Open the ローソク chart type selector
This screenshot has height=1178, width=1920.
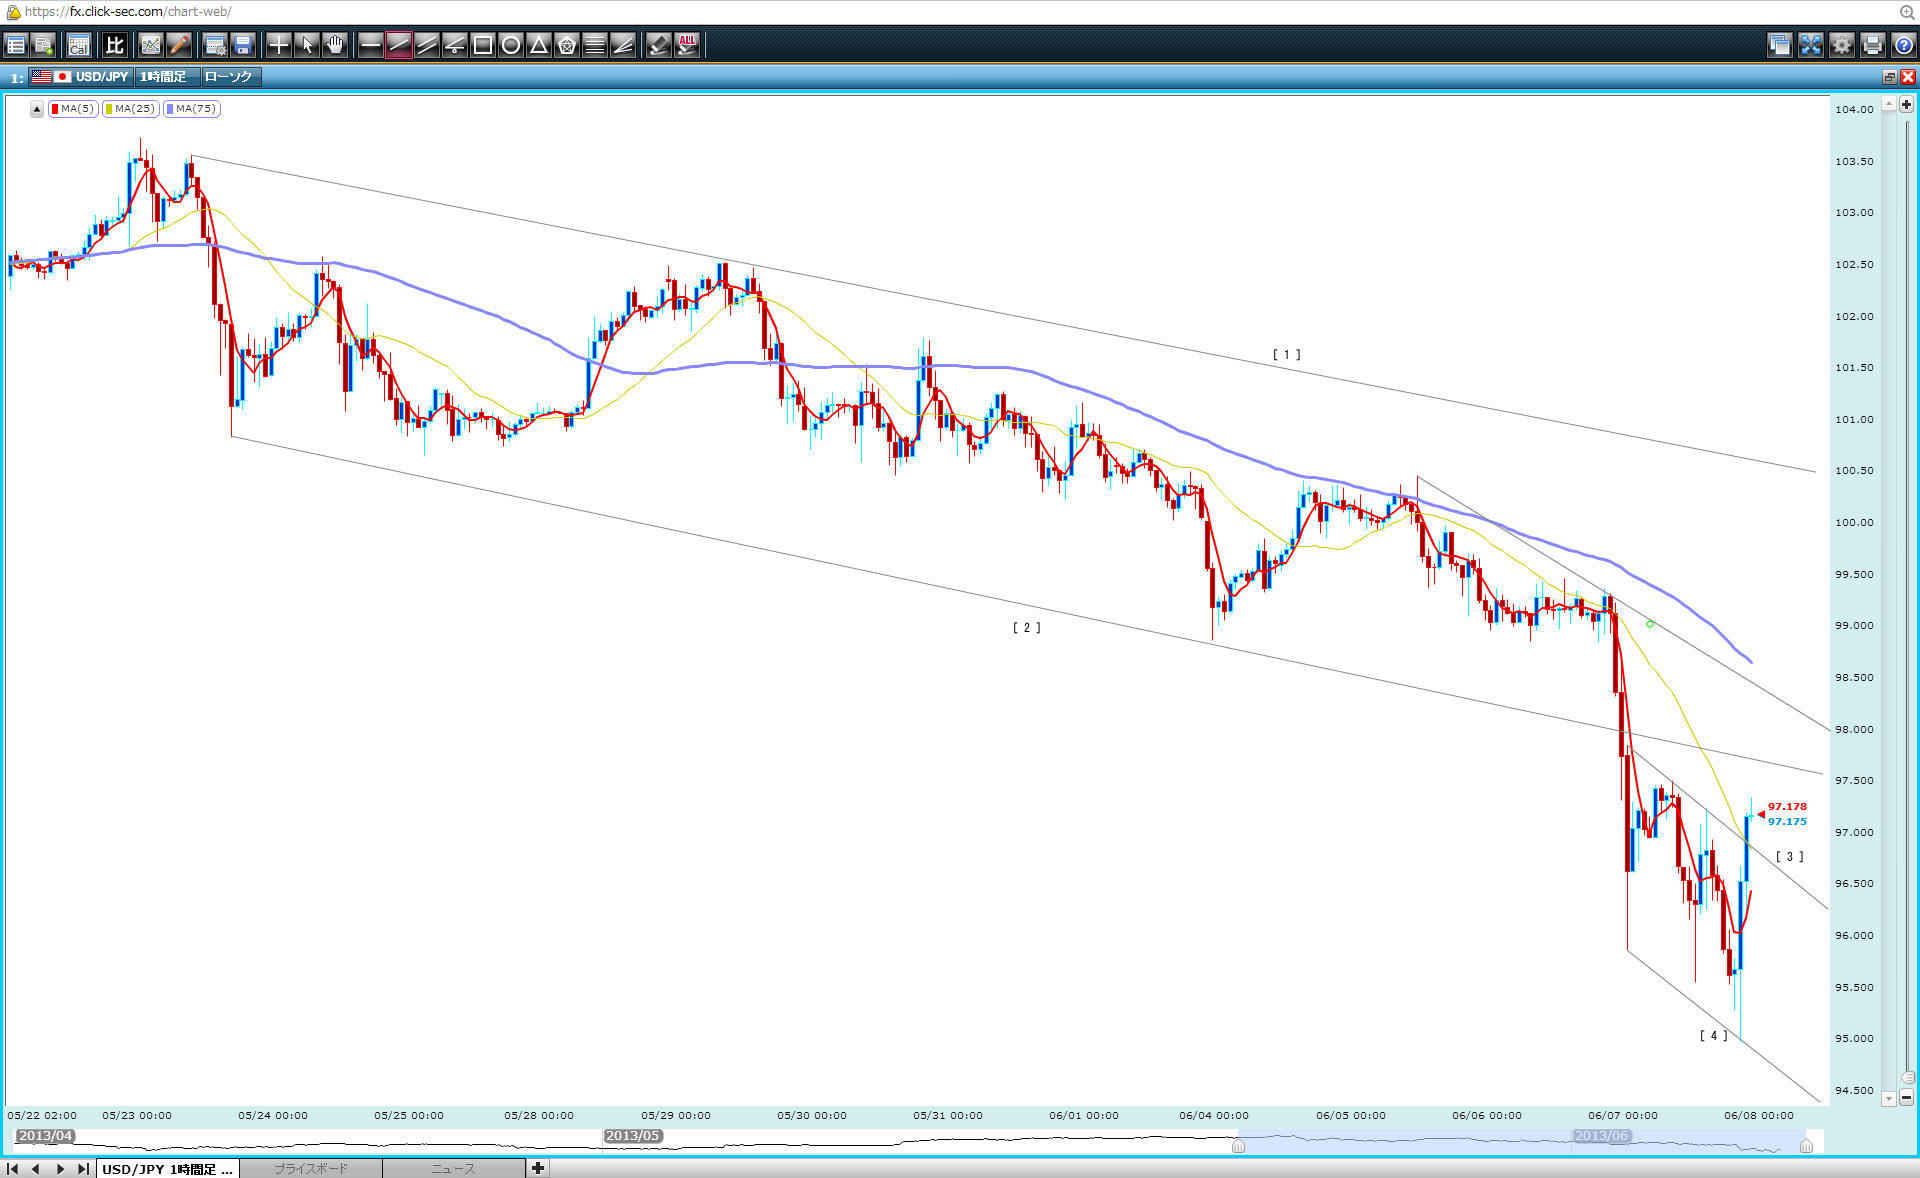229,77
